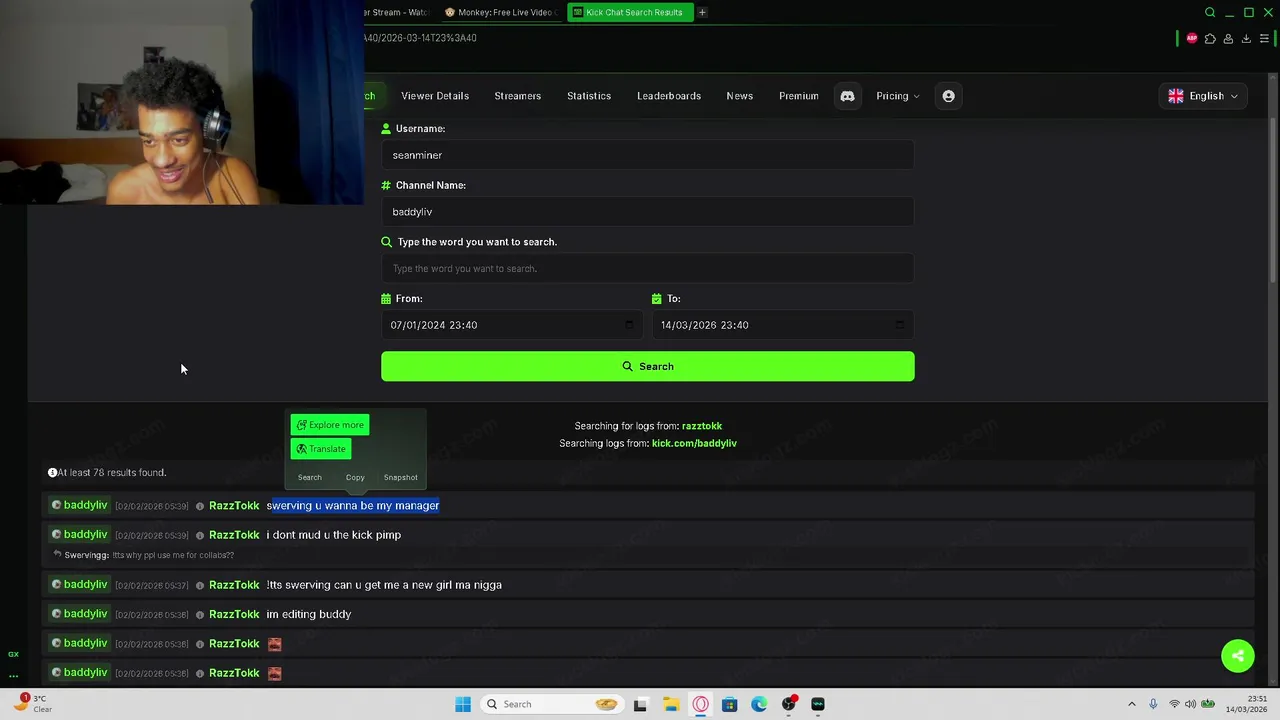Viewport: 1280px width, 720px height.
Task: Open the ABP ad blocker extension icon
Action: [1191, 38]
